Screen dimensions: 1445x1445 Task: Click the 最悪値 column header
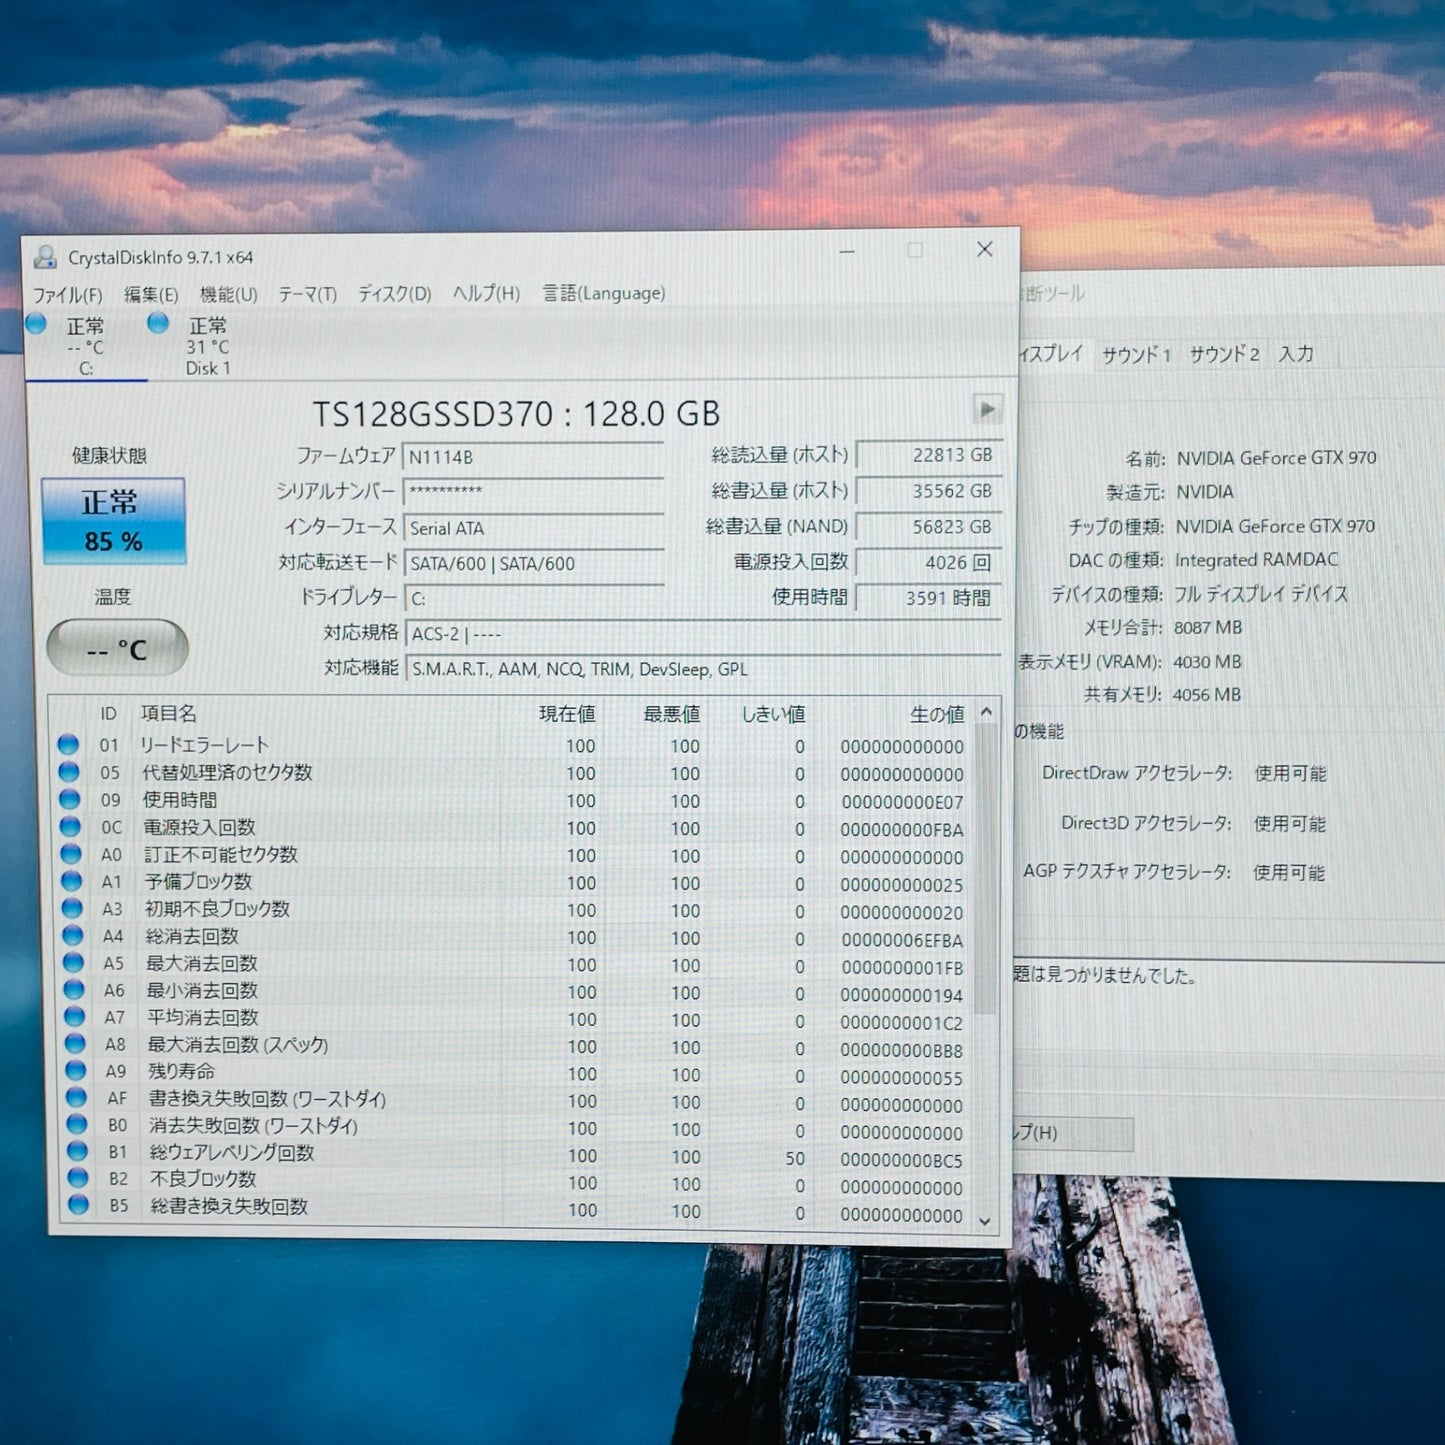click(x=671, y=714)
